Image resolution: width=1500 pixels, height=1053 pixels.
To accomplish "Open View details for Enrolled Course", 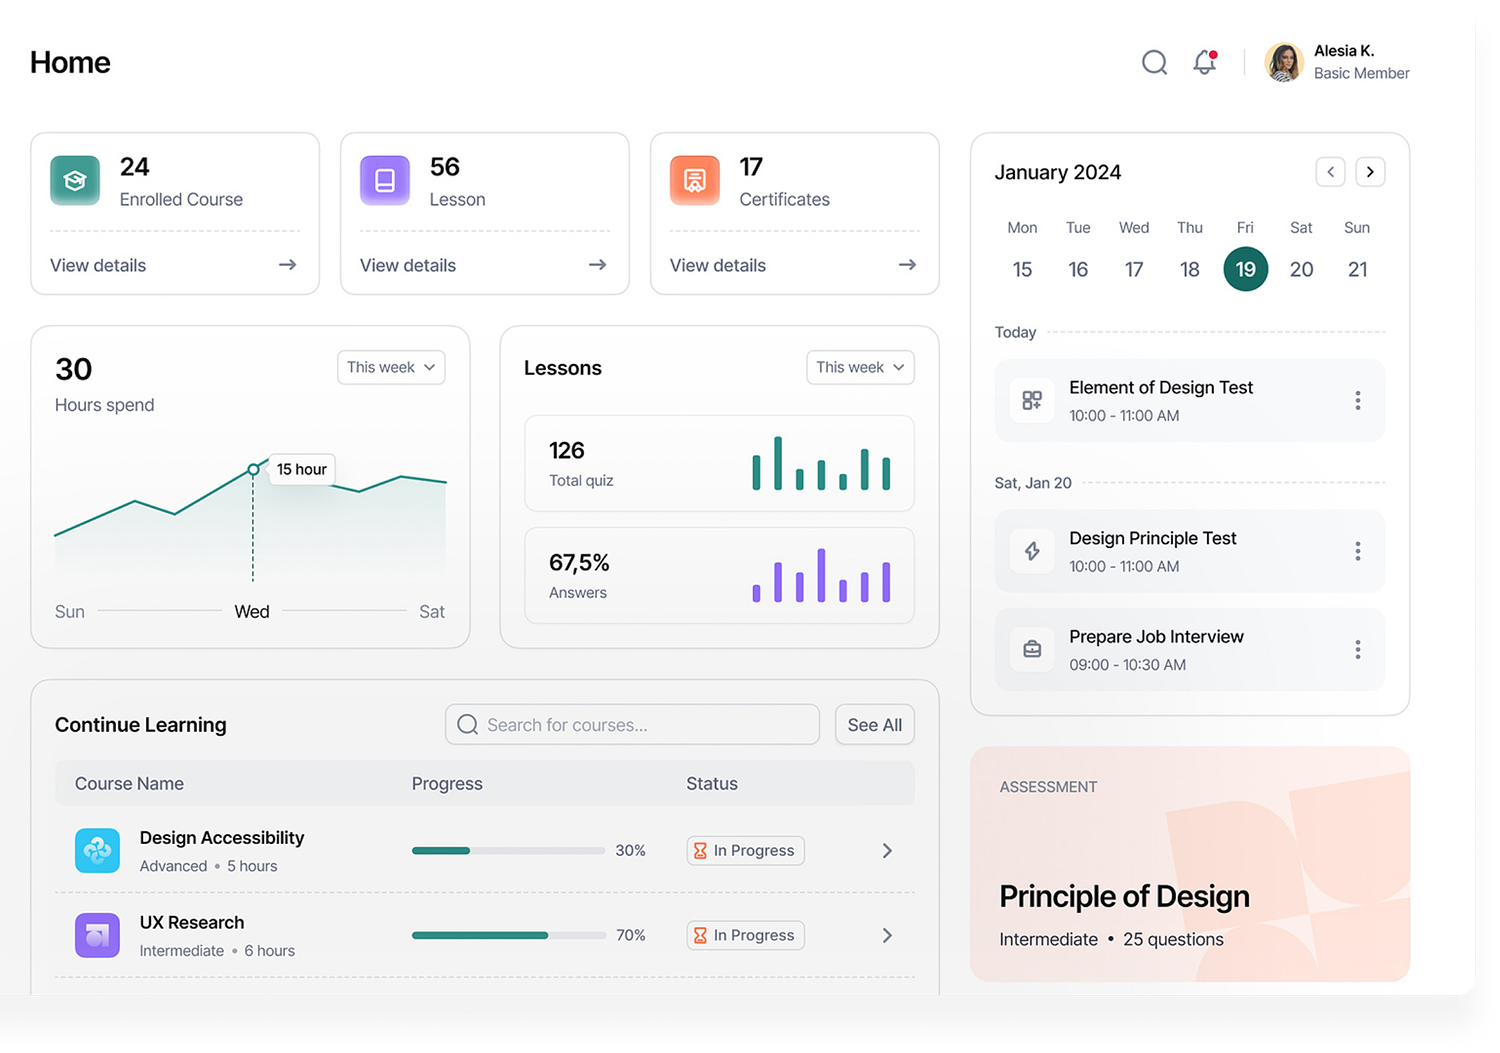I will (x=174, y=265).
